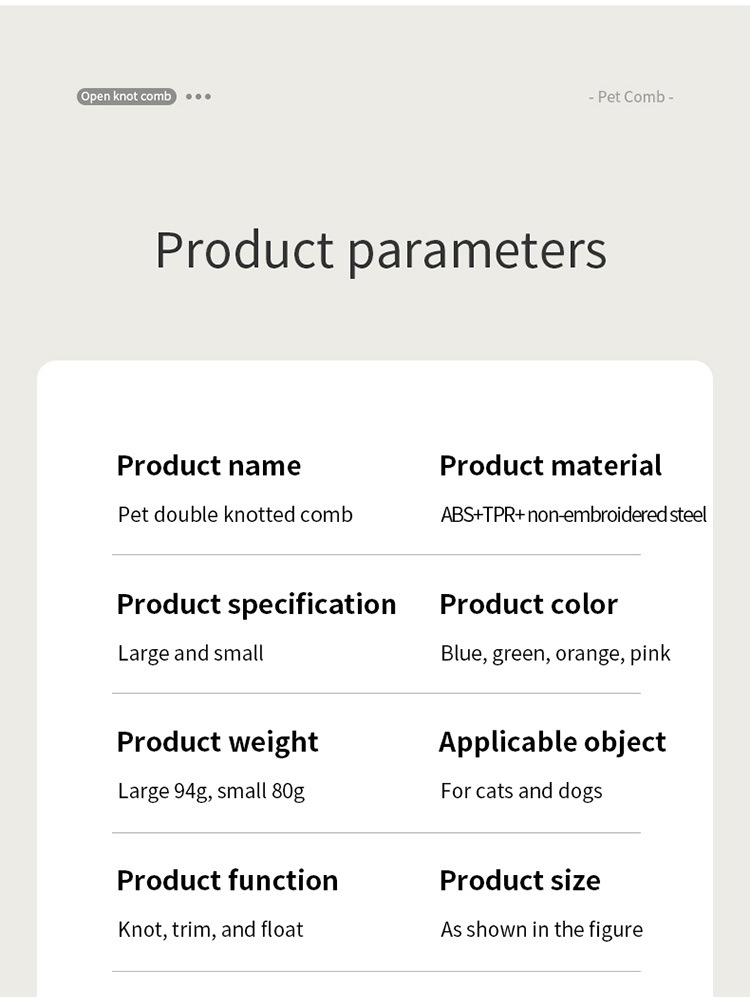Select the "Applicable object" heading

(552, 742)
